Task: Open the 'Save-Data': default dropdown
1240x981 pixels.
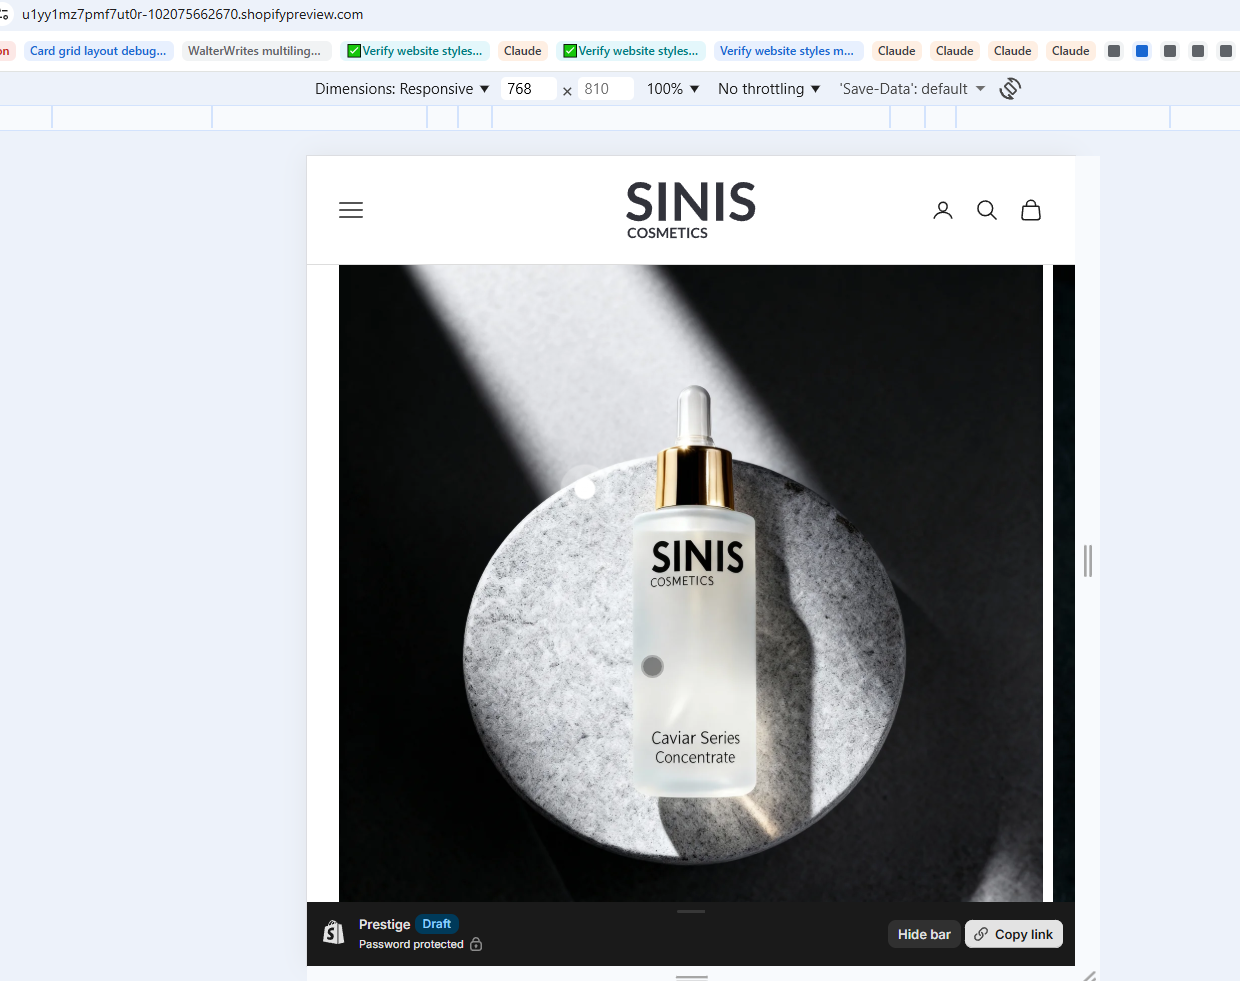Action: (913, 89)
